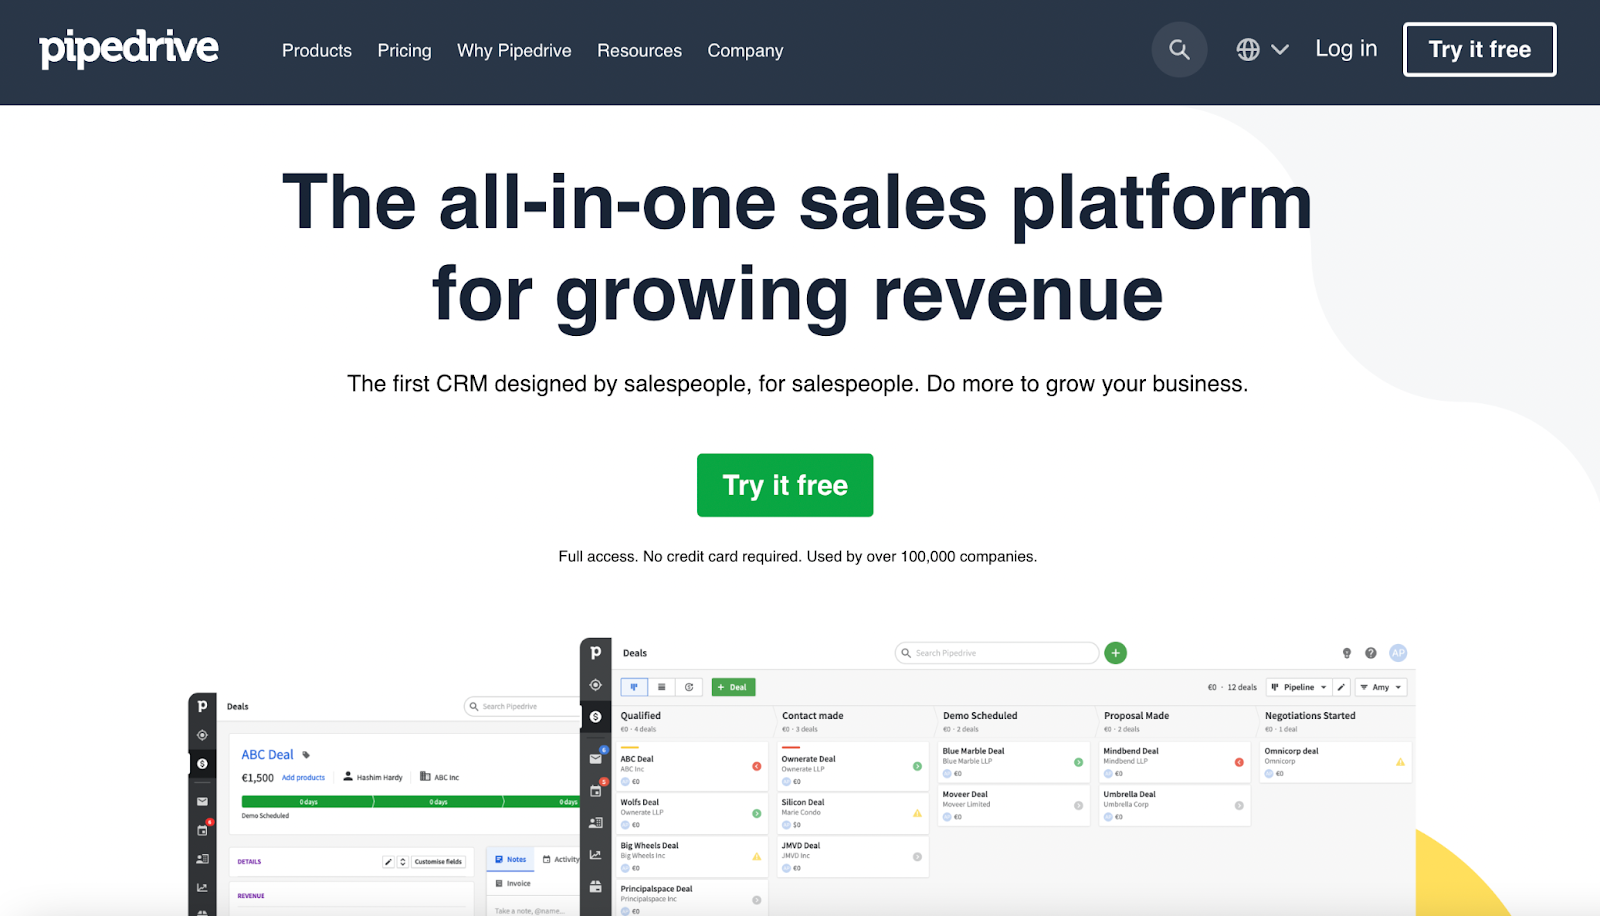Open the Resources menu

pos(639,50)
